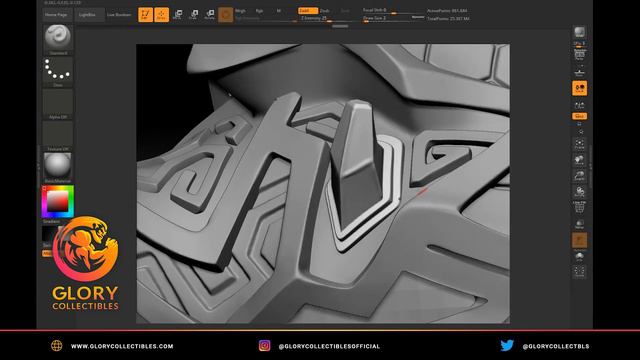Switch to Zcut mode
The width and height of the screenshot is (640, 360).
coord(345,11)
